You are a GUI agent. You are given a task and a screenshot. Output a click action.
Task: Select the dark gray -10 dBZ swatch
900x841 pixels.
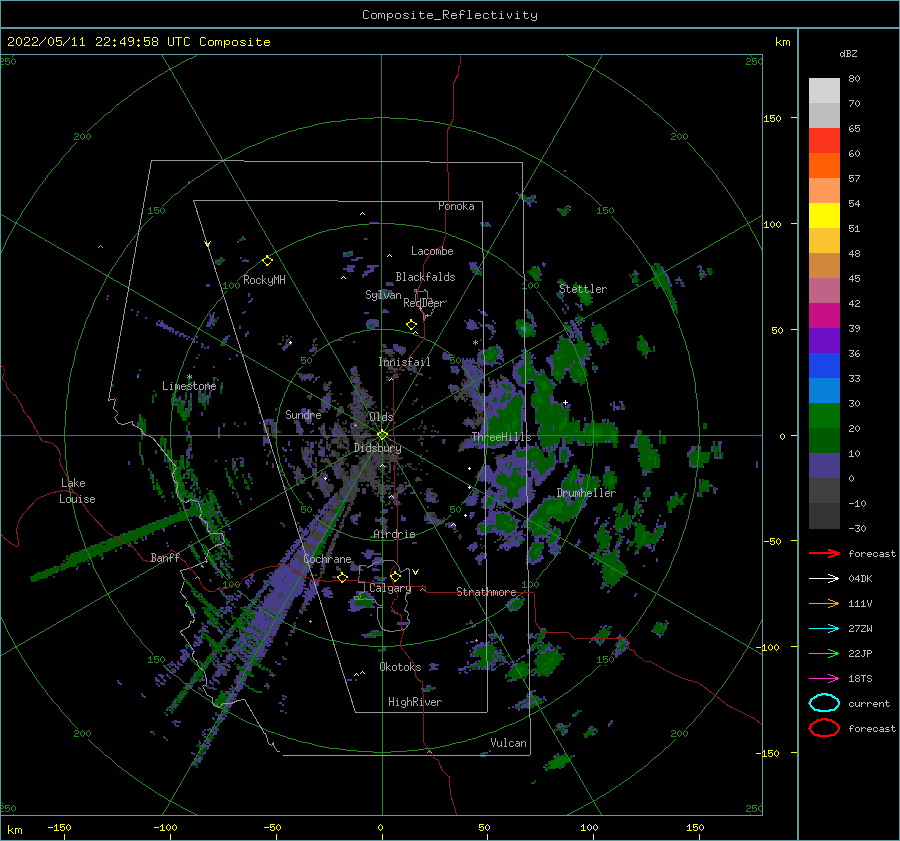pyautogui.click(x=824, y=516)
